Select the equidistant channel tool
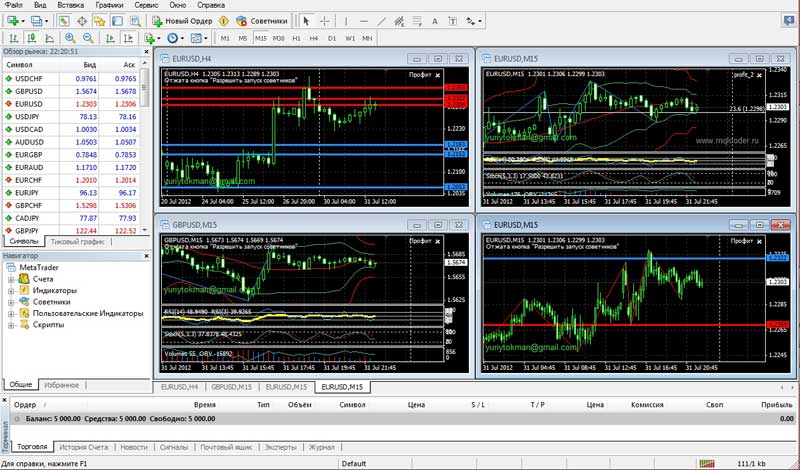Image resolution: width=800 pixels, height=470 pixels. pos(399,21)
